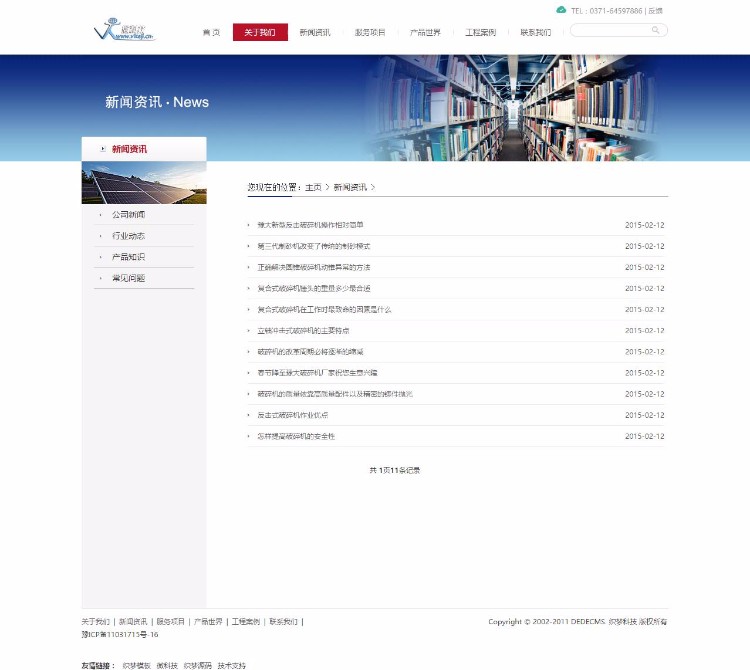Select 产品知识 in the sidebar

[x=128, y=257]
